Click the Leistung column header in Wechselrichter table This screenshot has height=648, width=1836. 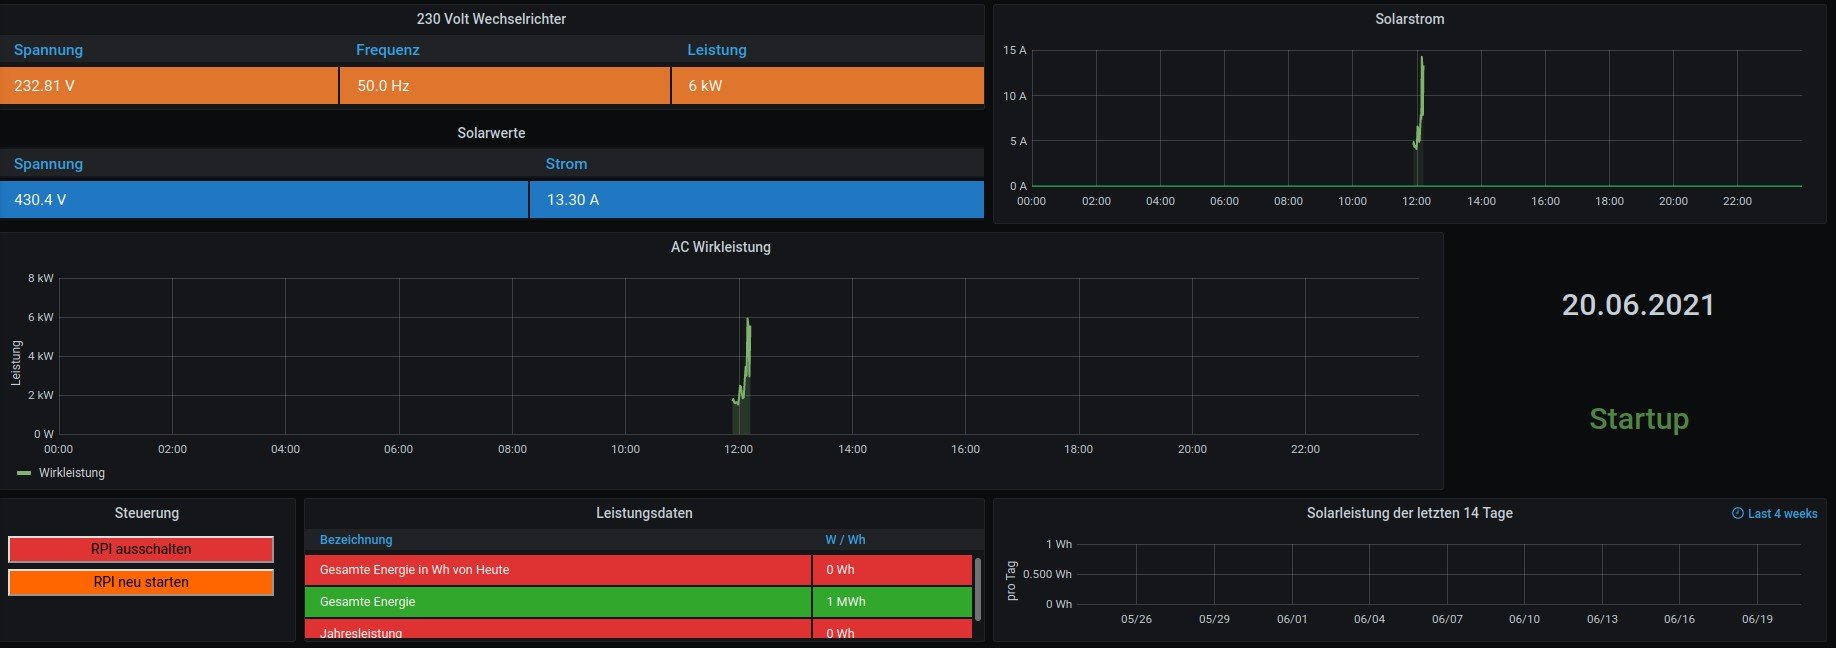point(717,50)
